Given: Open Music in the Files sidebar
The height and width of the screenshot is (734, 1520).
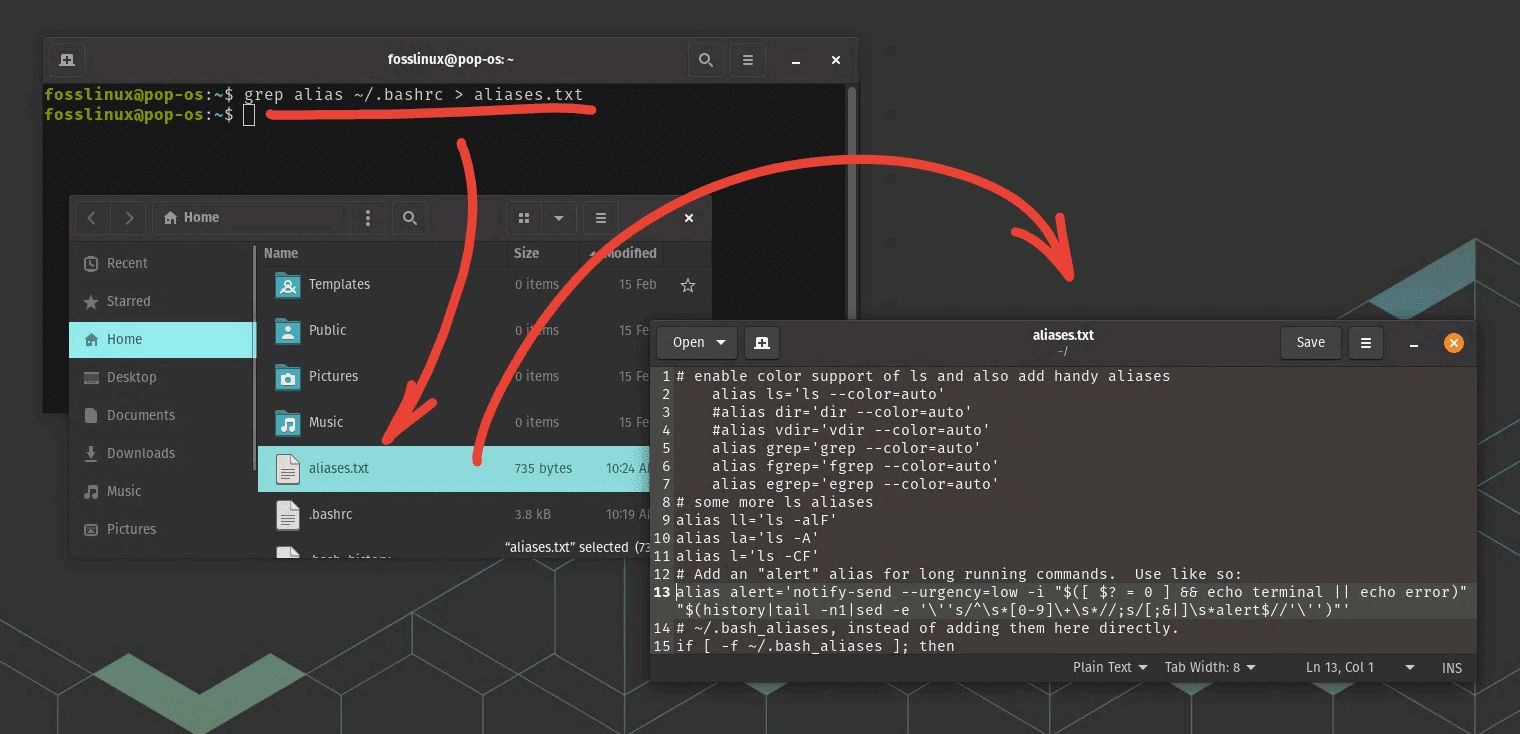Looking at the screenshot, I should pos(163,491).
